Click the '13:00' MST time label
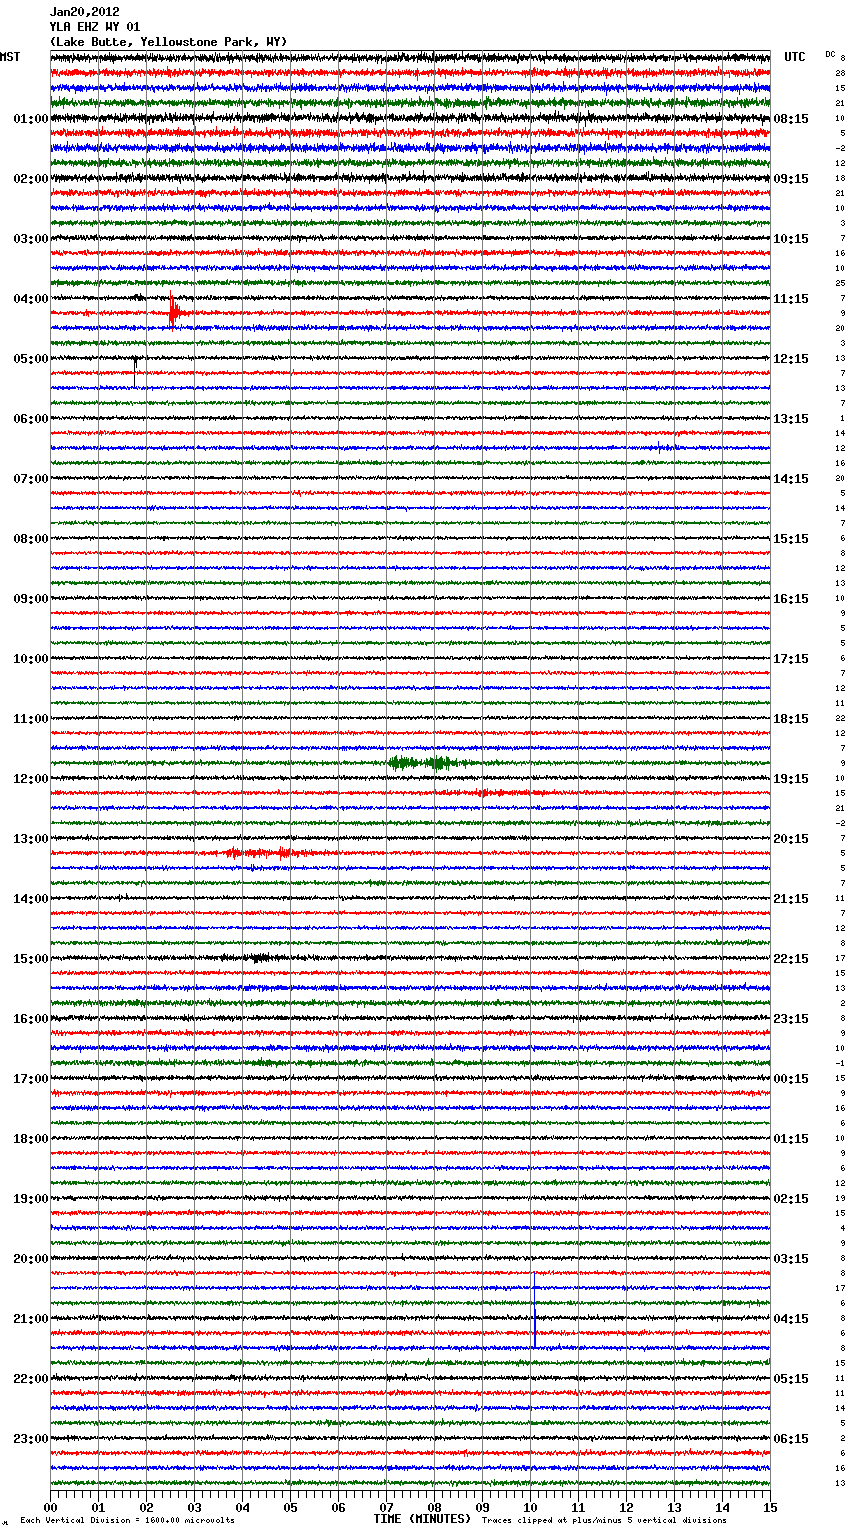The width and height of the screenshot is (850, 1534). point(31,839)
